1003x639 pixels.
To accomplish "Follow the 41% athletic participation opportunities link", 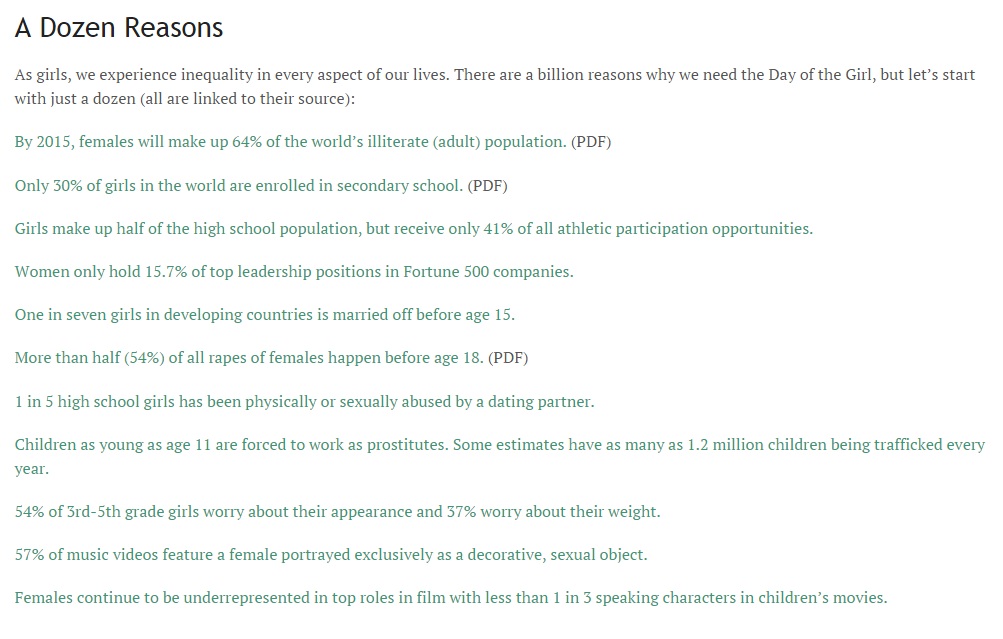I will click(413, 229).
